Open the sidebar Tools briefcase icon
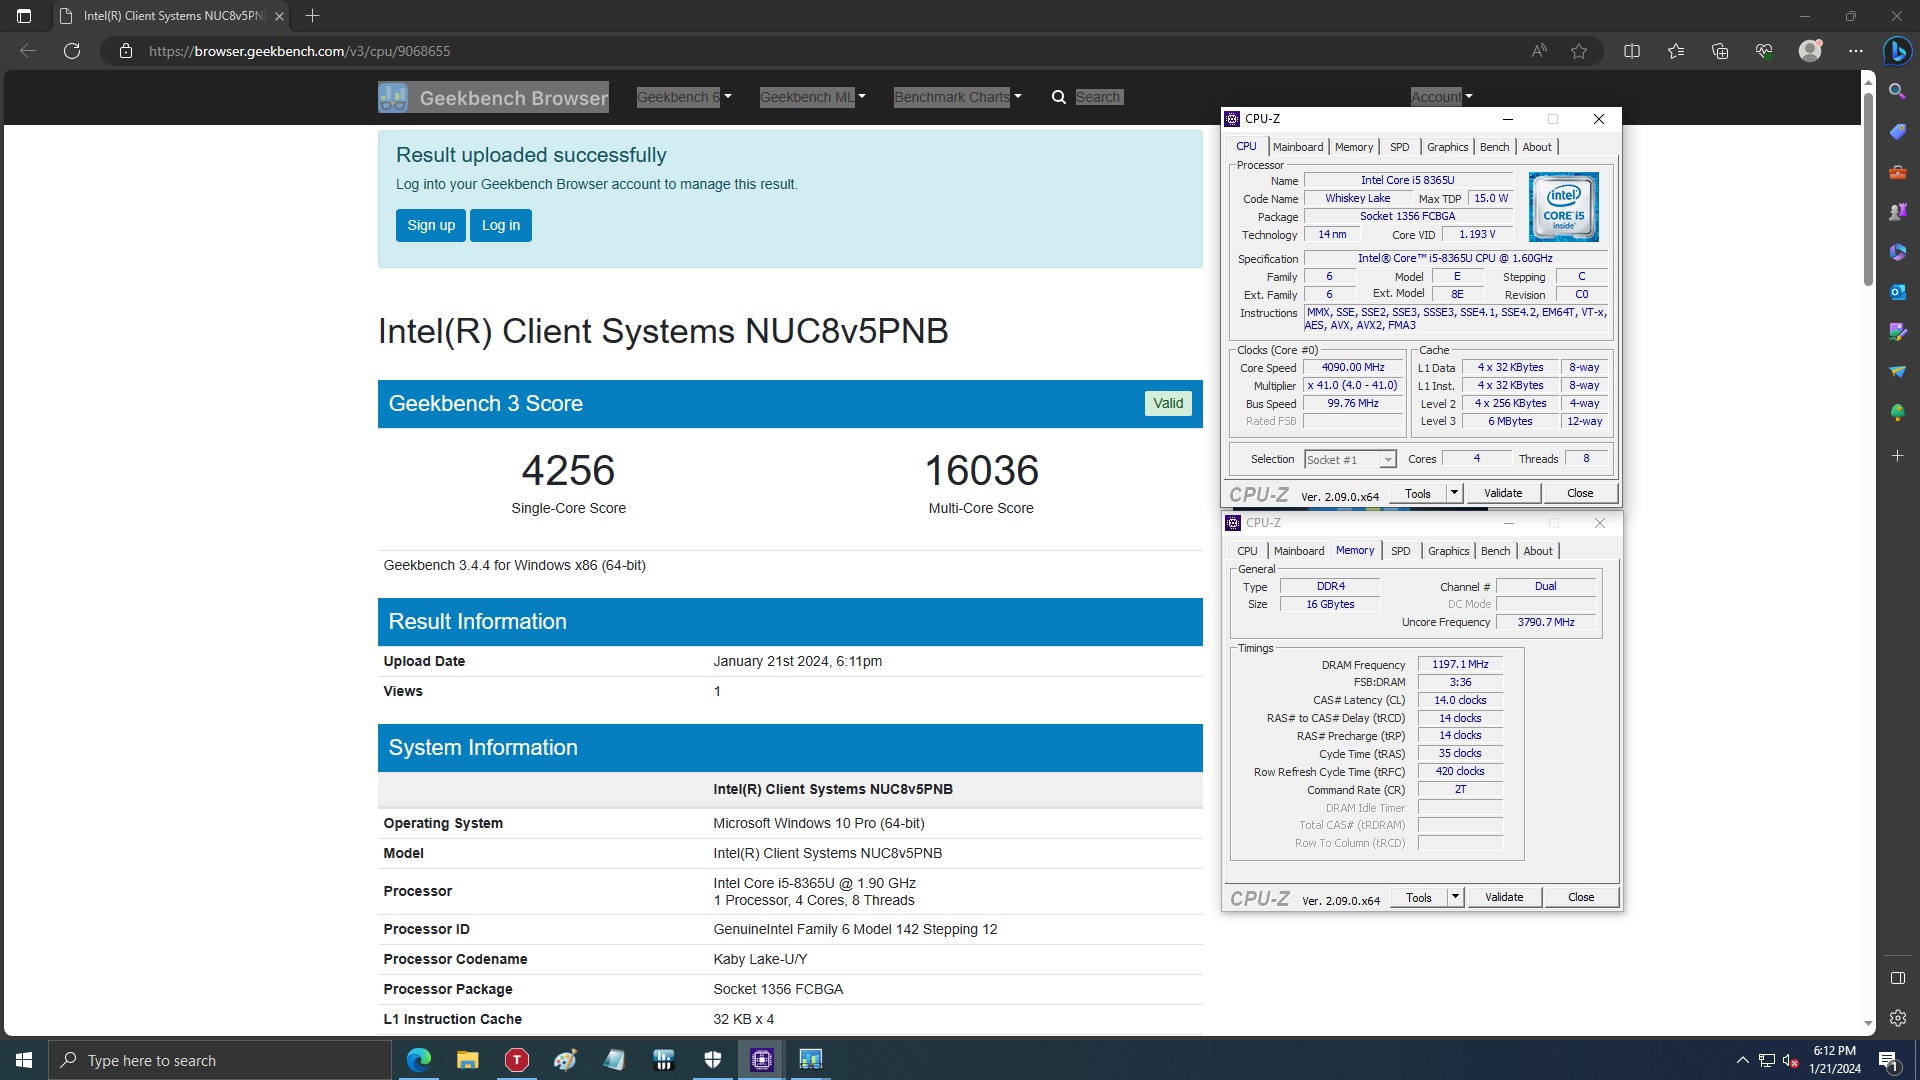 (x=1897, y=171)
